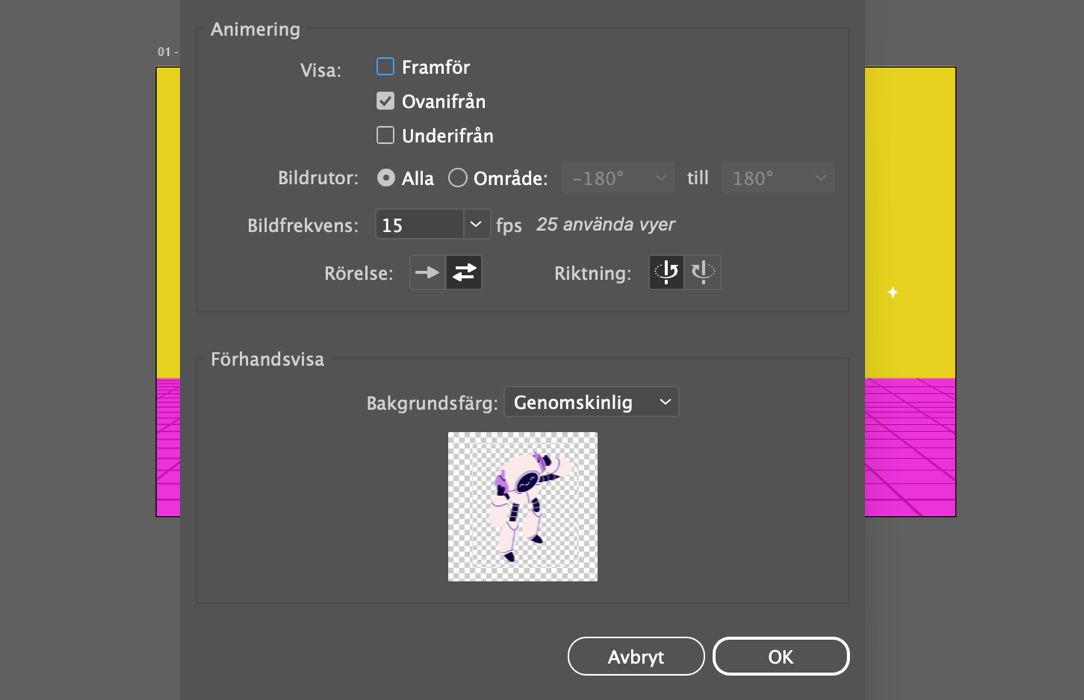Select counterclockwise rotation direction icon
Image resolution: width=1084 pixels, height=700 pixels.
[666, 272]
